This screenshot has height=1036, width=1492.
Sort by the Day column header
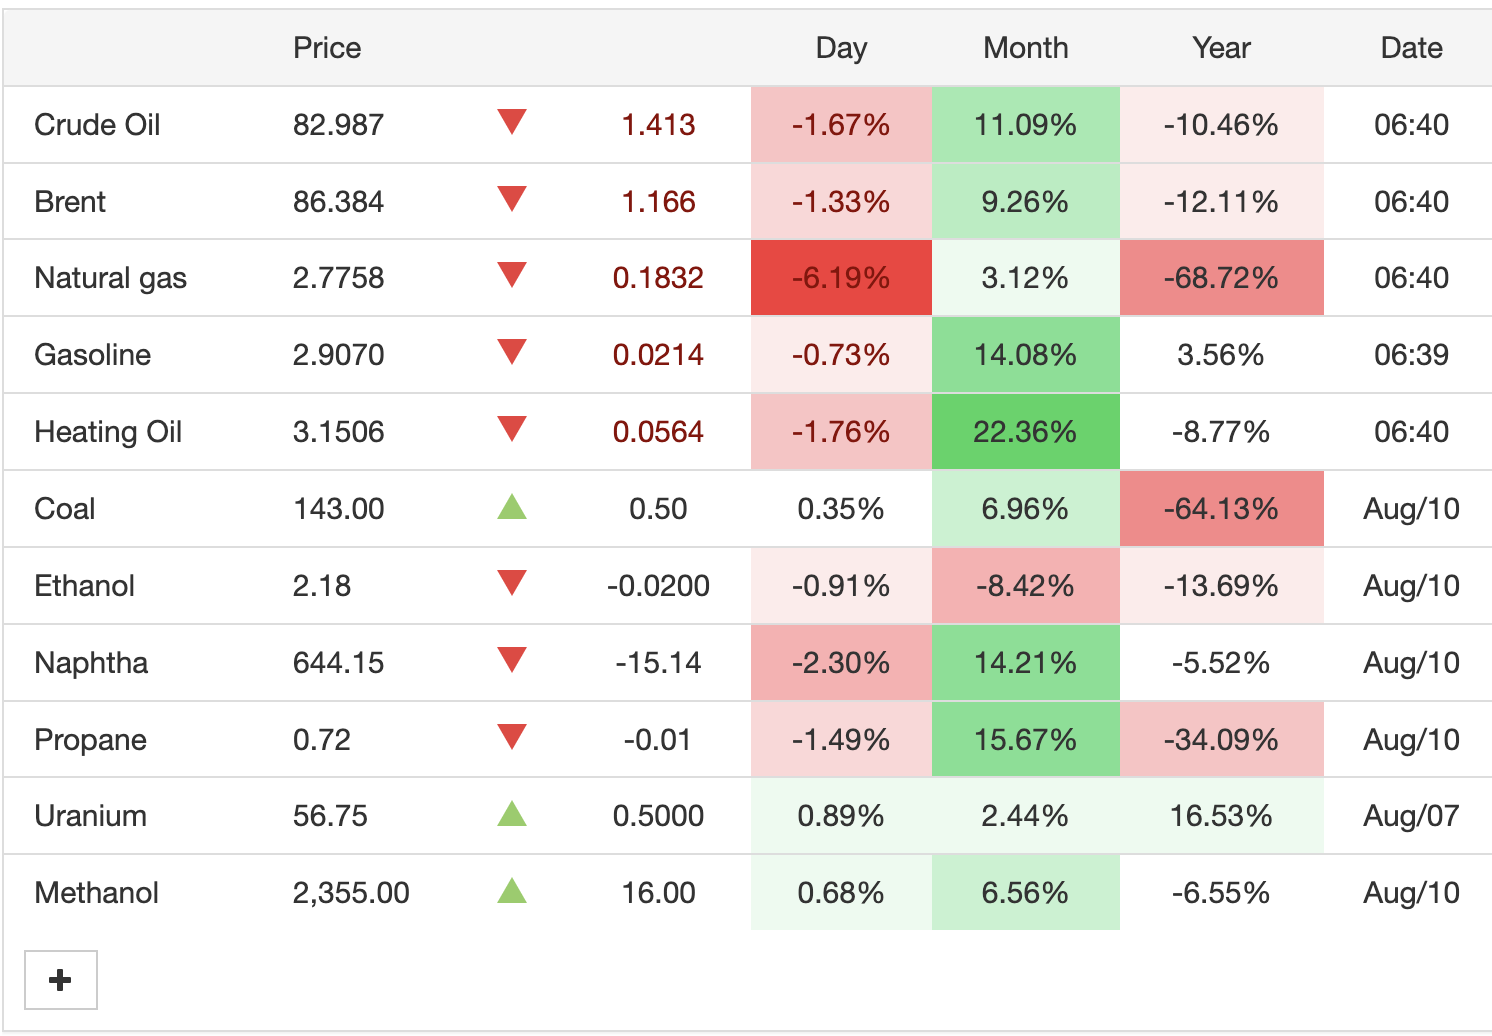click(841, 48)
